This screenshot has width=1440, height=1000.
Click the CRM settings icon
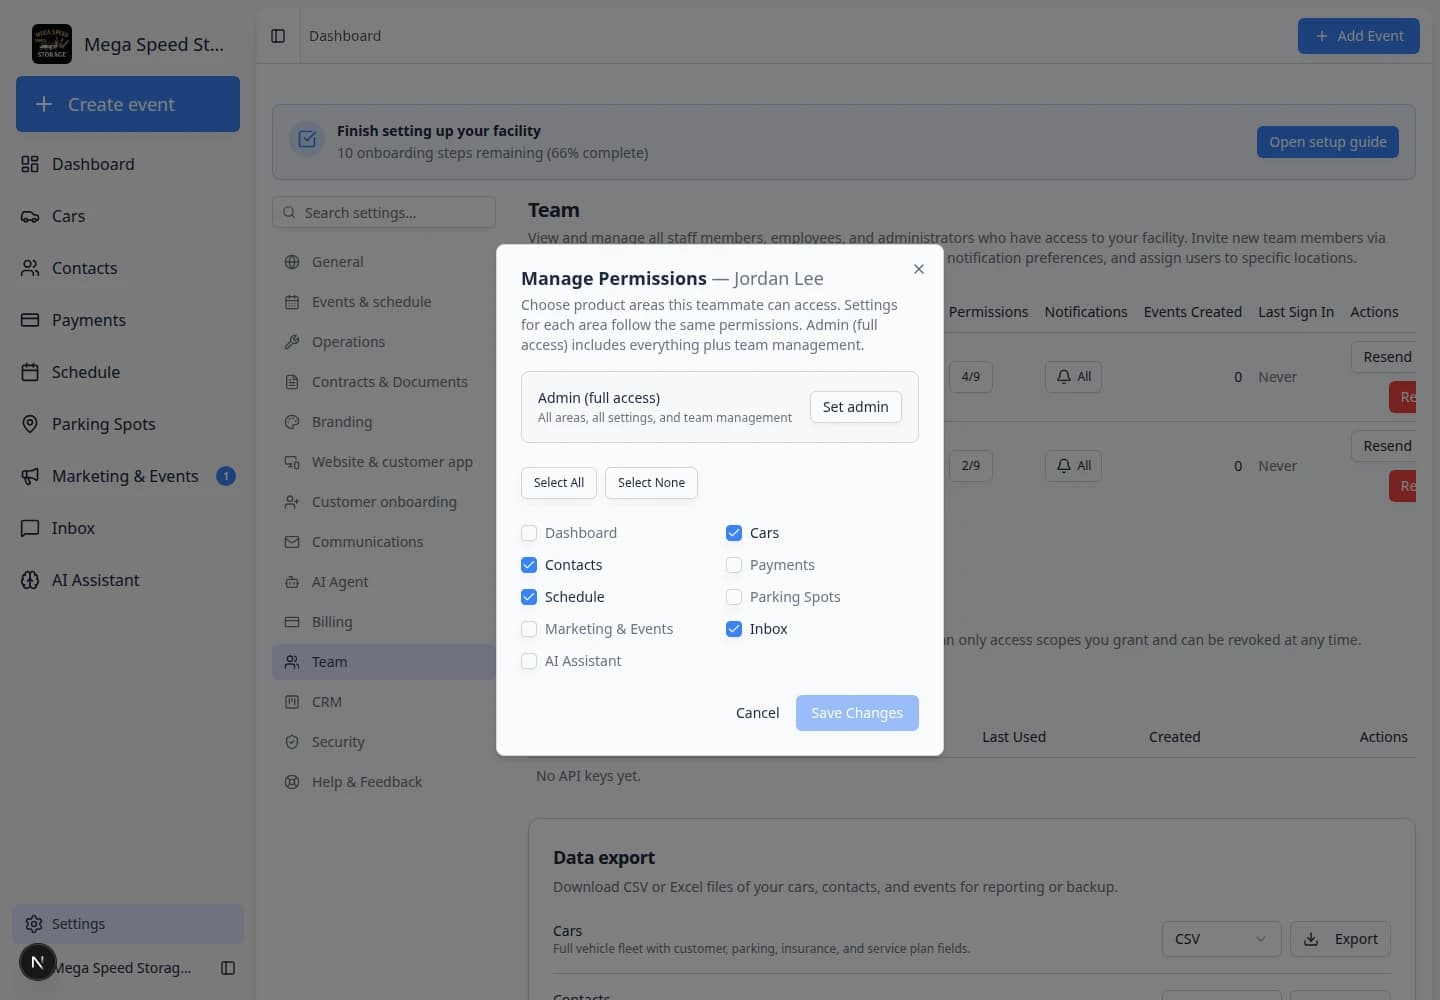pyautogui.click(x=292, y=702)
